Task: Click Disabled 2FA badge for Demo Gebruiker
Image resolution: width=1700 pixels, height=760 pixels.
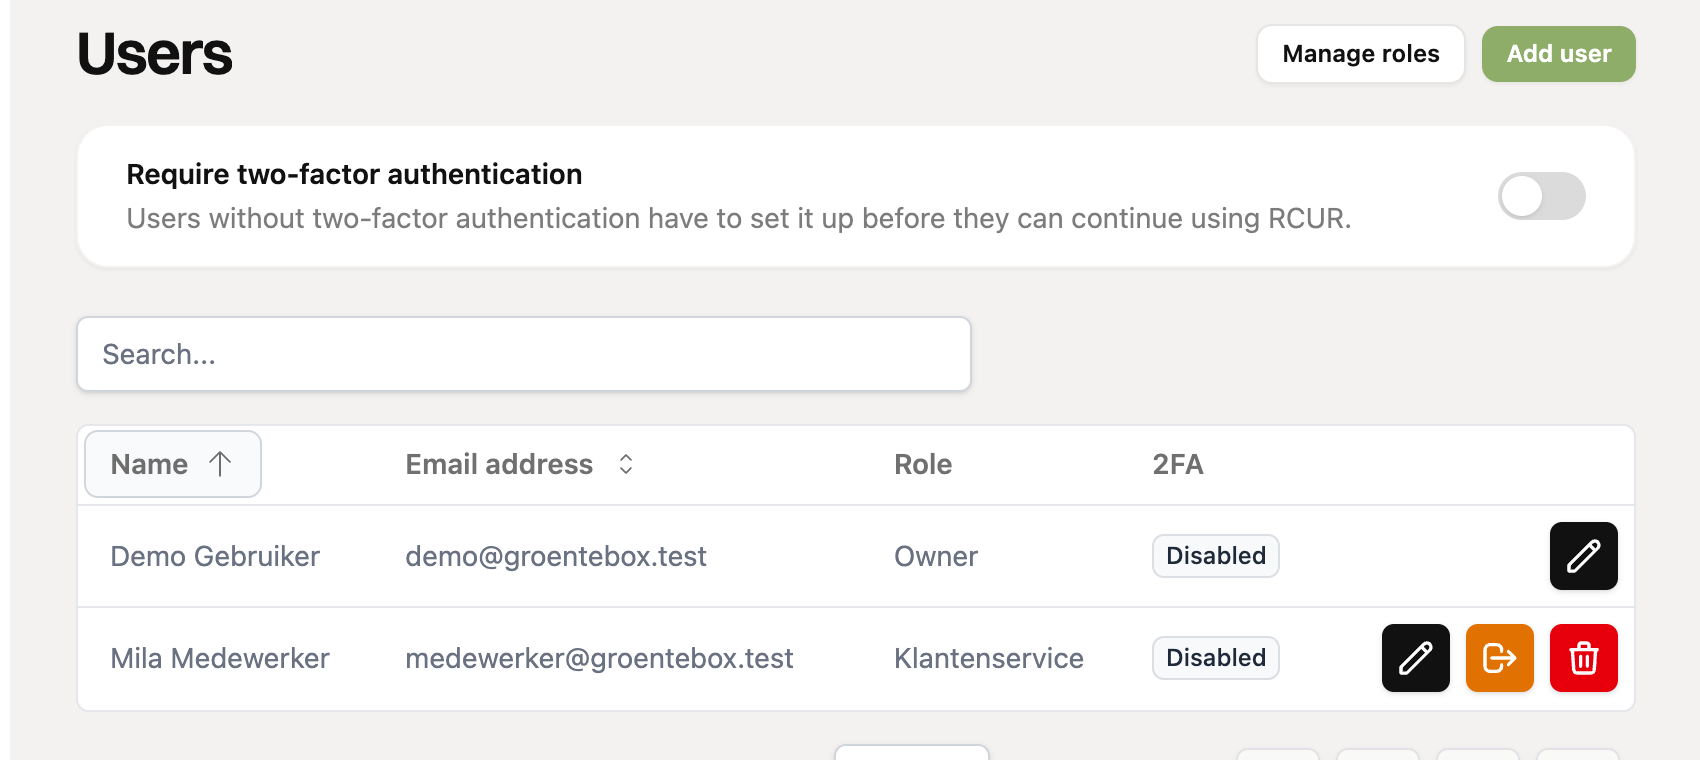Action: pyautogui.click(x=1215, y=556)
